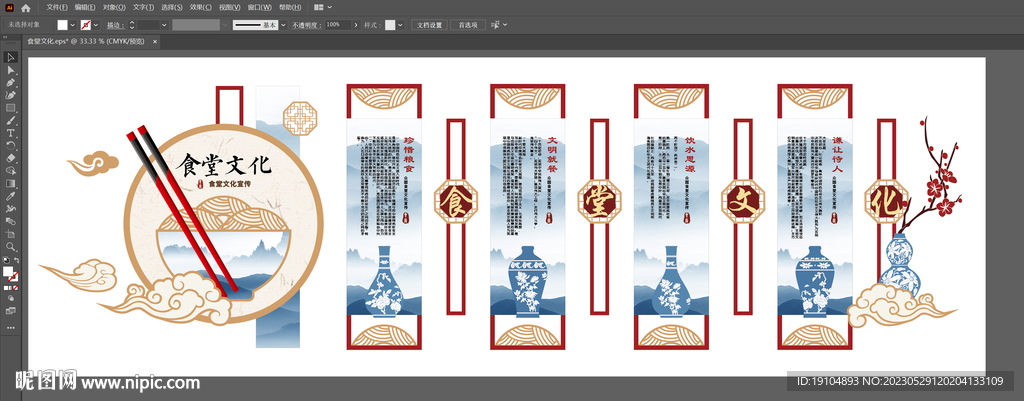Close the 食堂文化.eps tab
The height and width of the screenshot is (401, 1024).
[x=155, y=41]
